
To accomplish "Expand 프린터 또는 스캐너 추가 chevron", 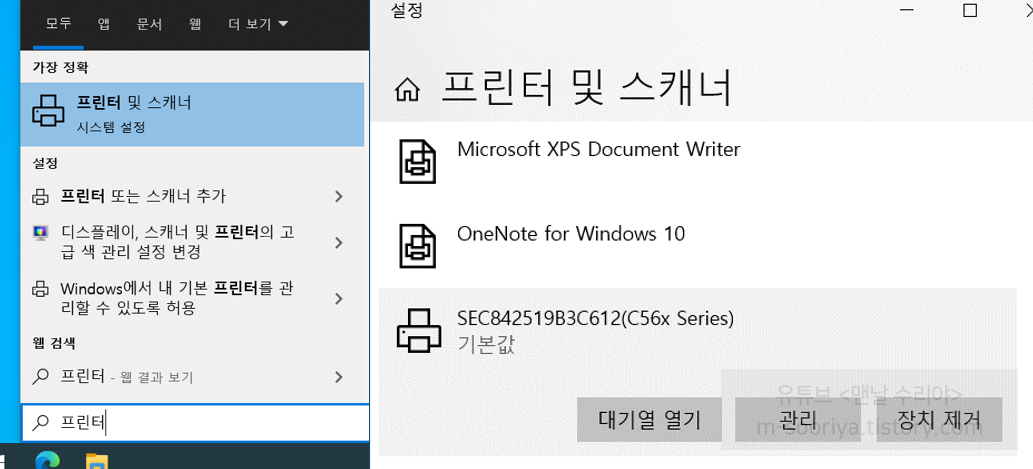I will click(339, 196).
